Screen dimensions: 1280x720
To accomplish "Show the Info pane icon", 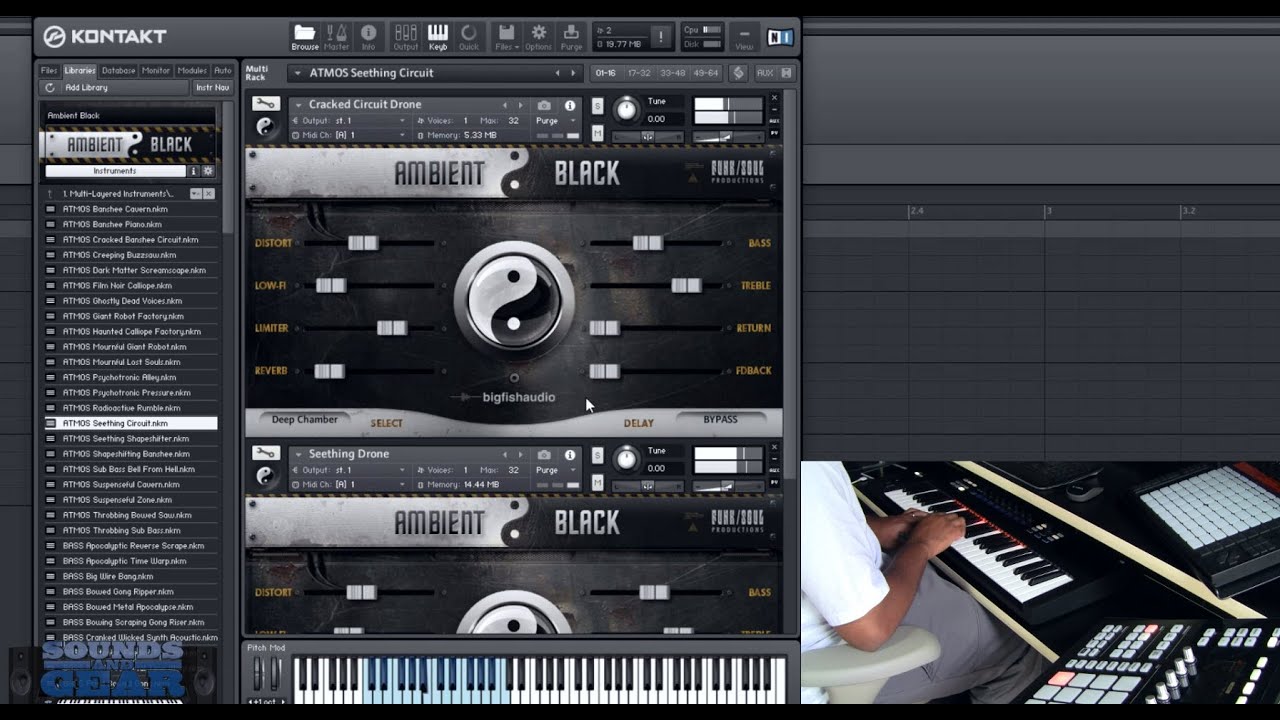I will click(x=368, y=37).
